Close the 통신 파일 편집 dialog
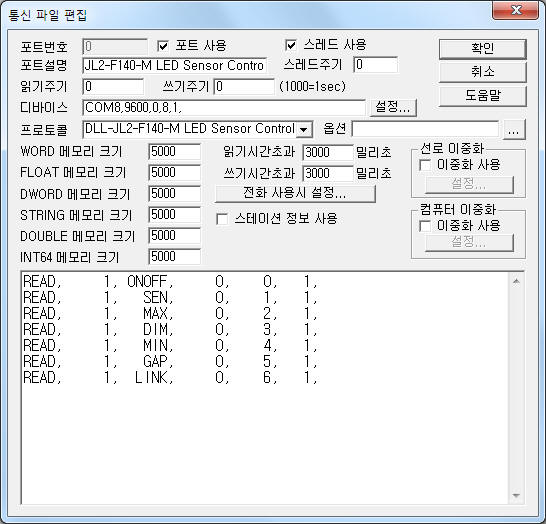The image size is (546, 524). [x=516, y=11]
